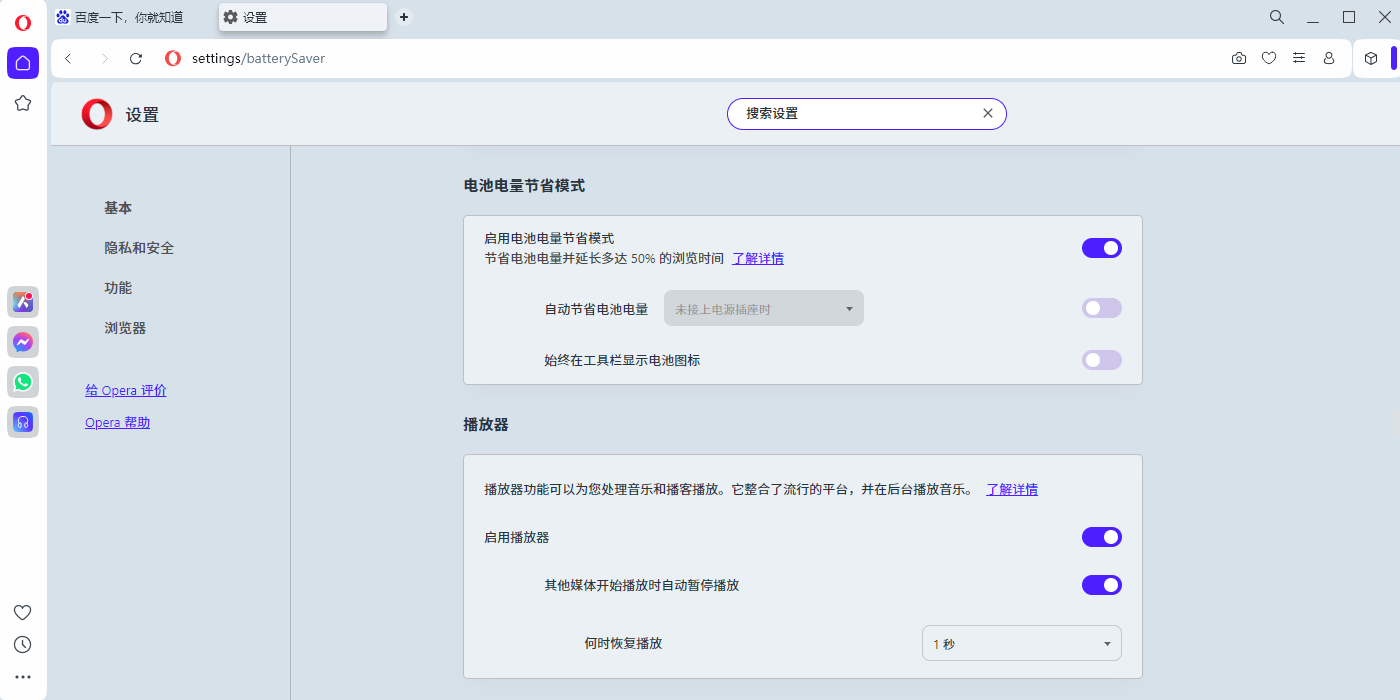Open the History clock icon
The image size is (1400, 700).
coord(23,645)
